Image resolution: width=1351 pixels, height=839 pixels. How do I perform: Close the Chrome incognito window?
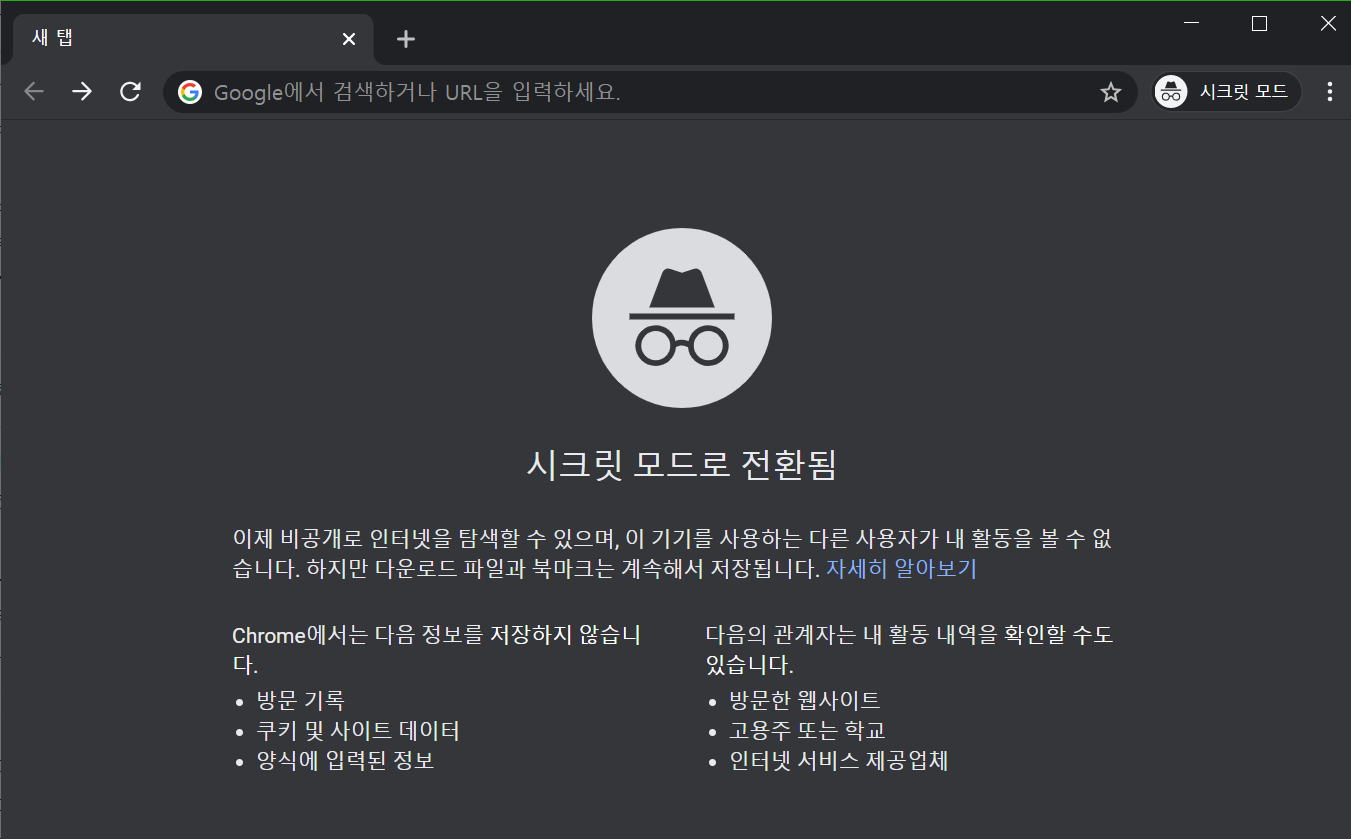(1327, 23)
